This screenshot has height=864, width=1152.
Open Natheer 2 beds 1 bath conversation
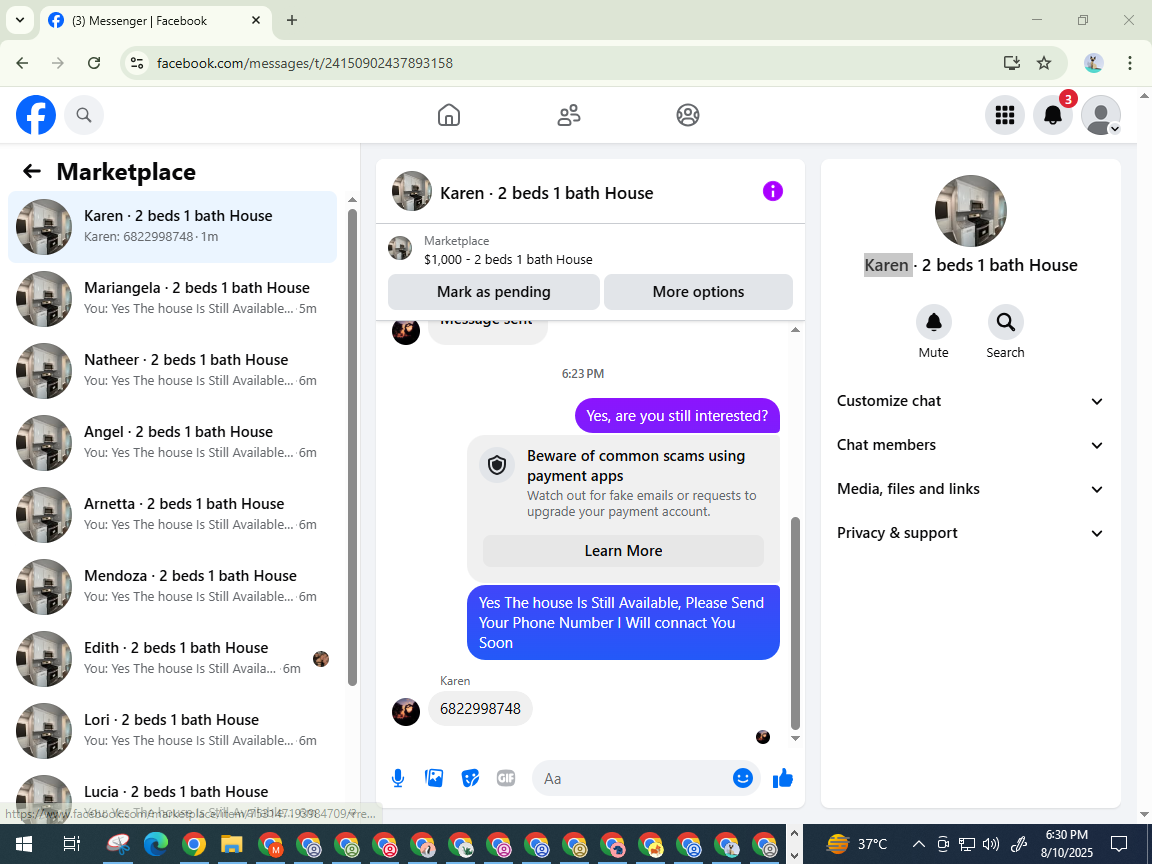tap(173, 371)
